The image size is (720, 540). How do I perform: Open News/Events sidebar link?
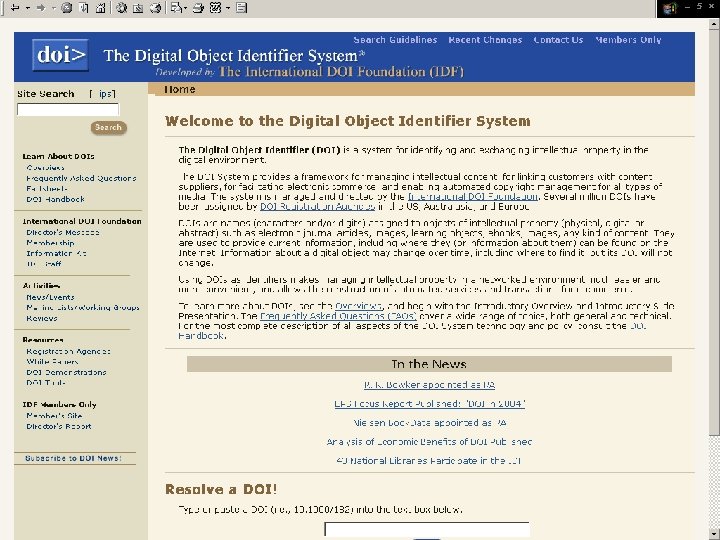point(50,297)
